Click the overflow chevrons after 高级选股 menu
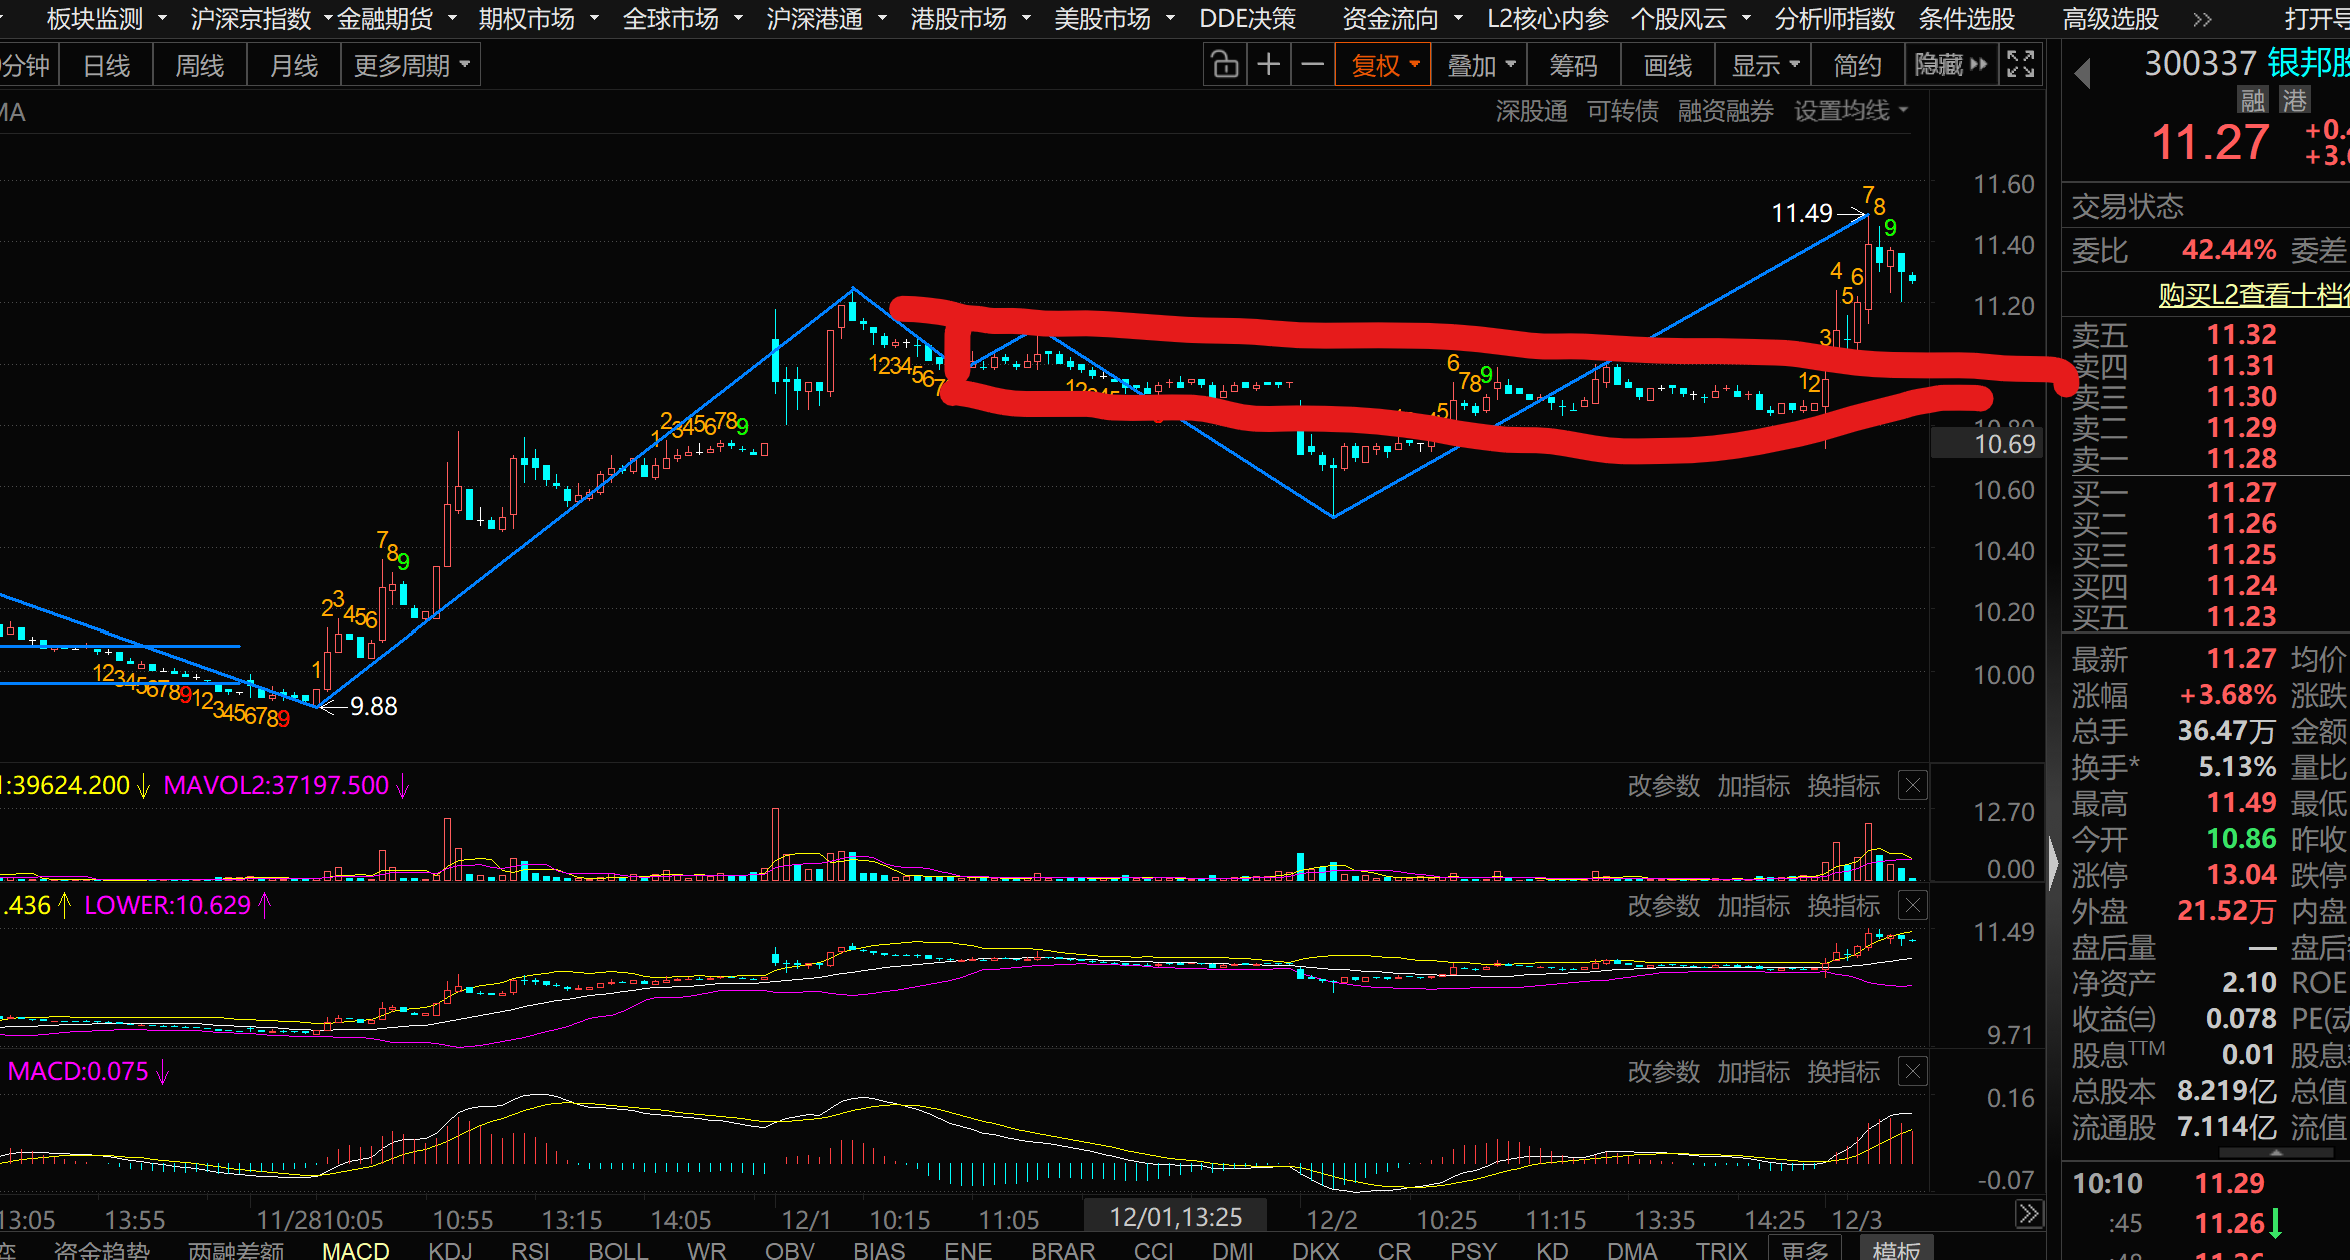The width and height of the screenshot is (2350, 1260). point(2202,19)
